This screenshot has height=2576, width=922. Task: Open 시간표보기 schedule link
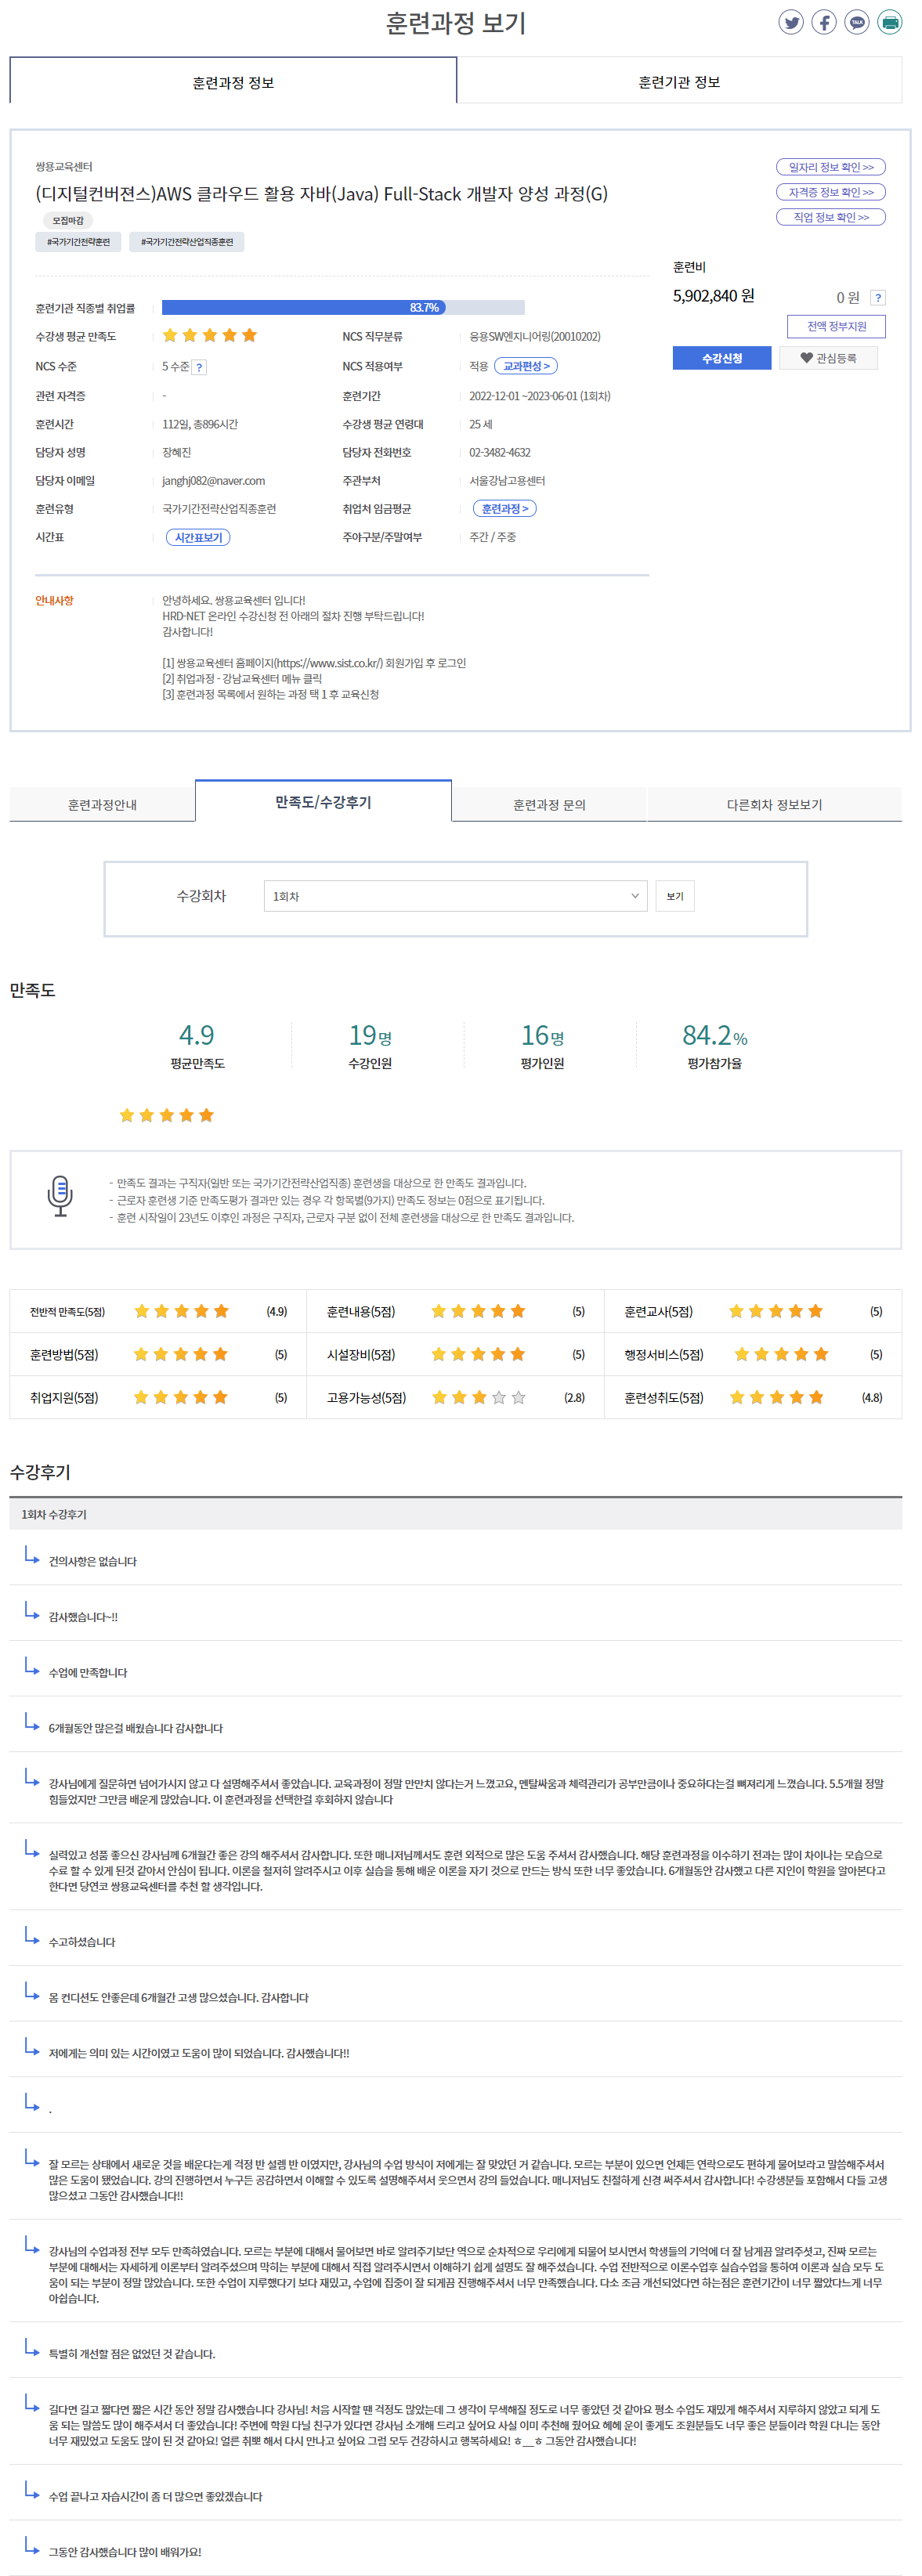(x=198, y=537)
